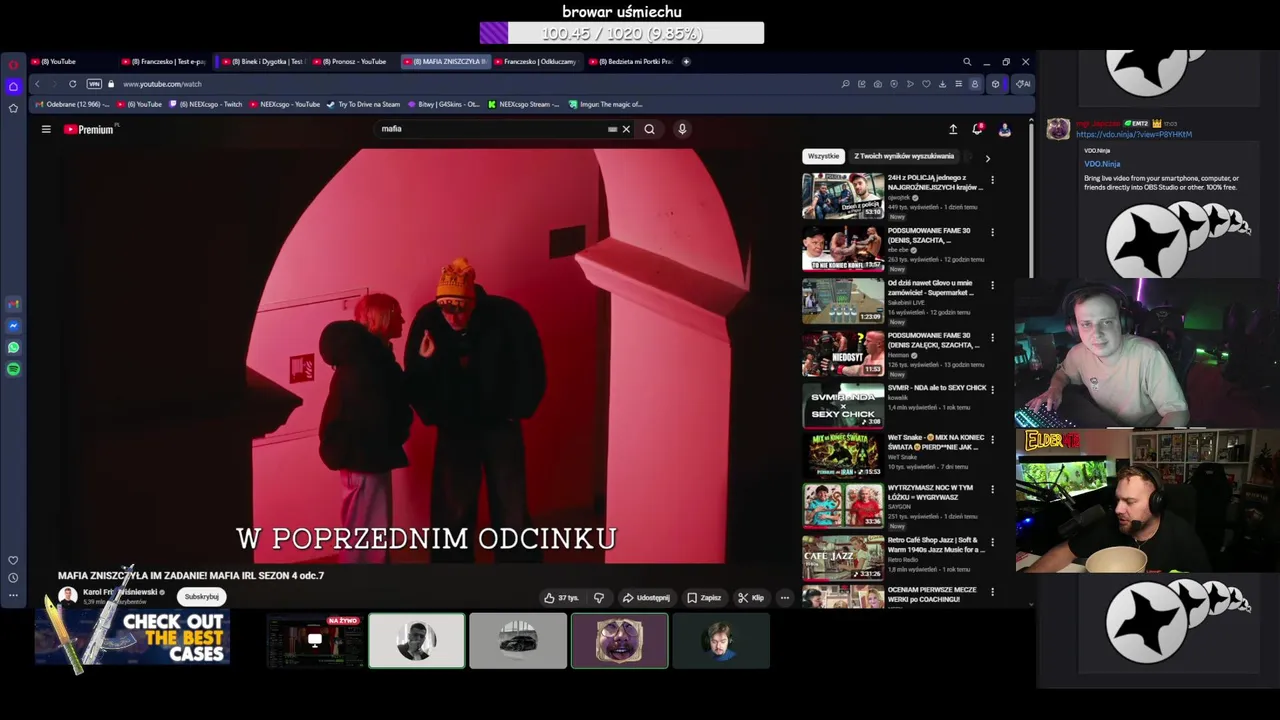
Task: Open options for PODSUMOWANIE FAME 30 Denis Szachta
Action: pos(992,232)
